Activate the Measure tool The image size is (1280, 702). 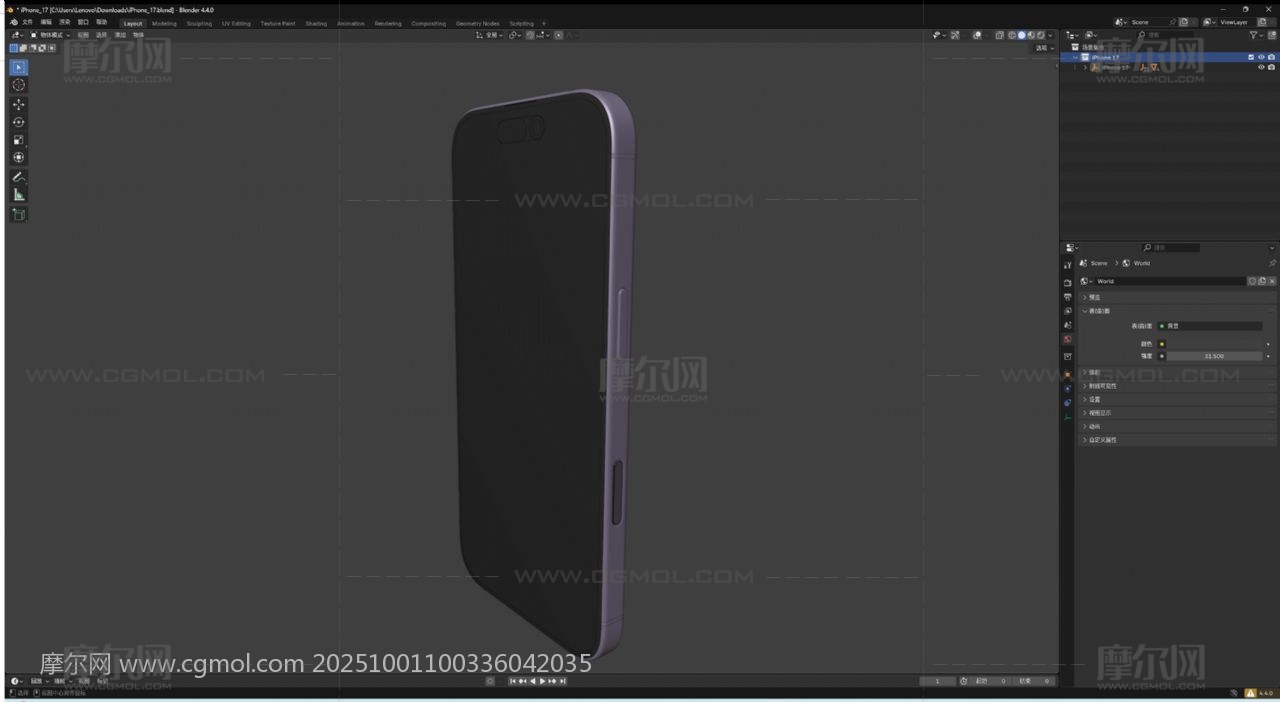(19, 195)
